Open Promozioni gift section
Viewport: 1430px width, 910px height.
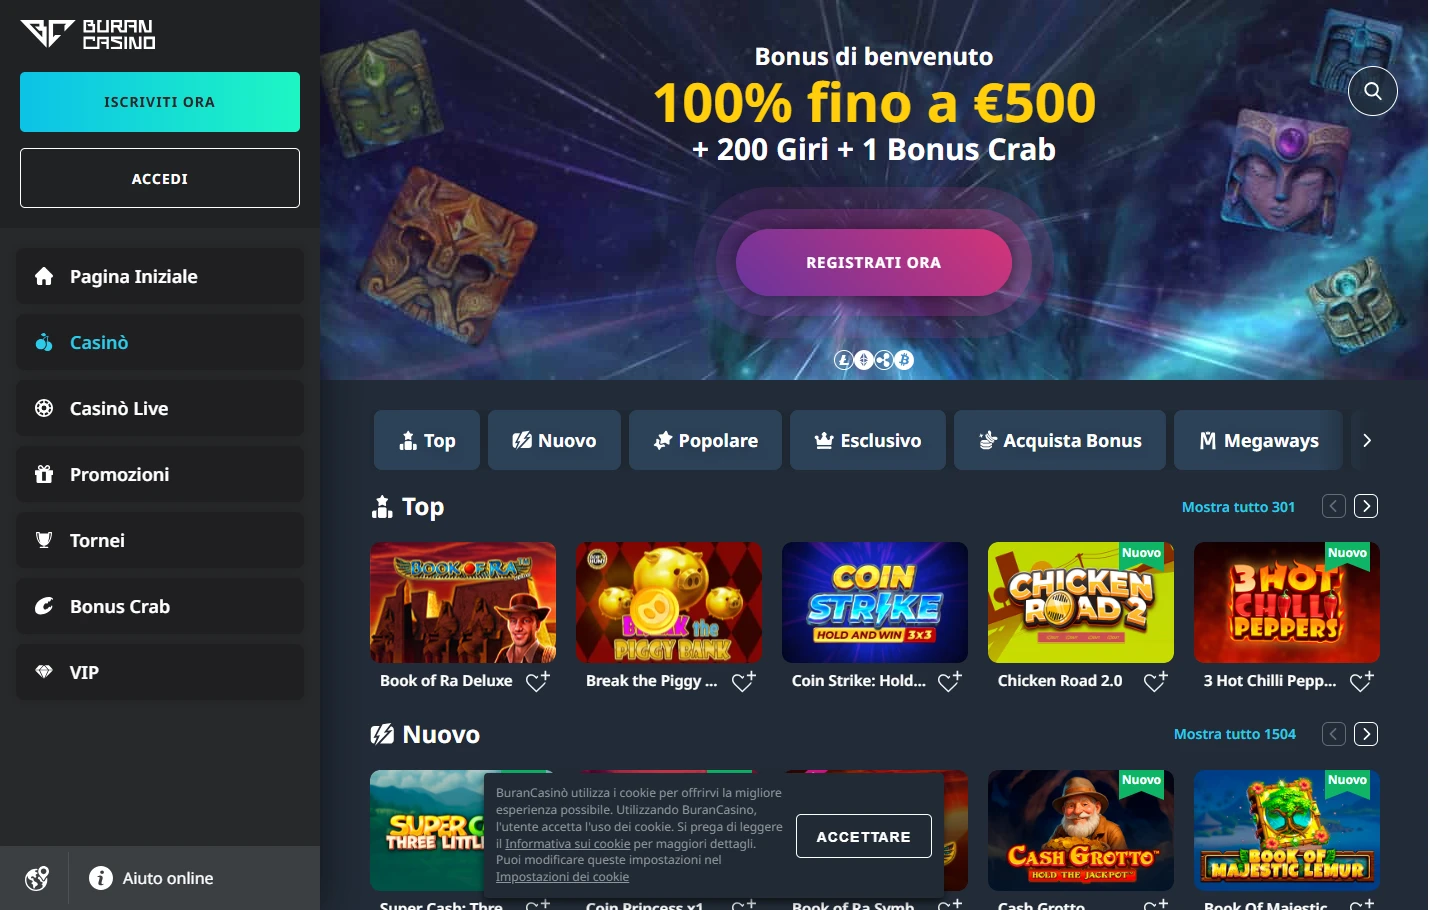point(160,474)
